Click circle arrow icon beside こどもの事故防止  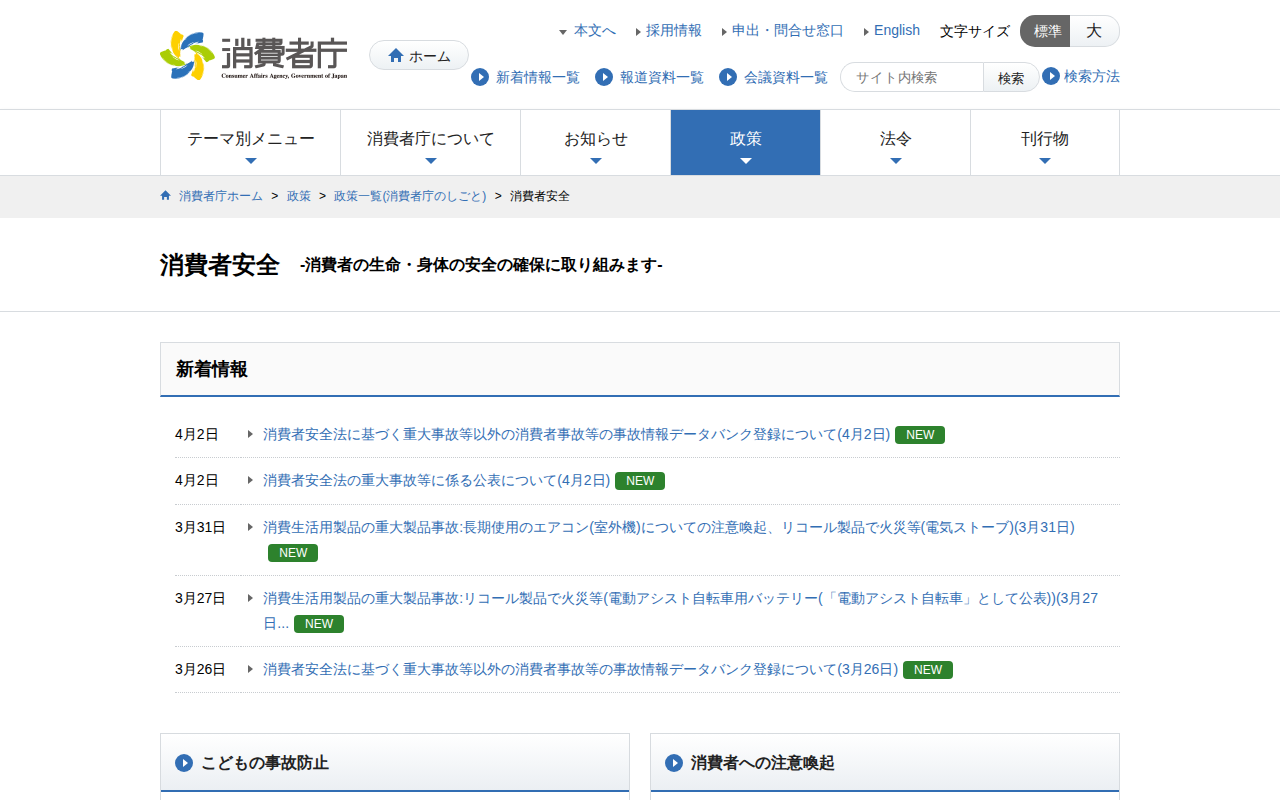click(x=184, y=763)
